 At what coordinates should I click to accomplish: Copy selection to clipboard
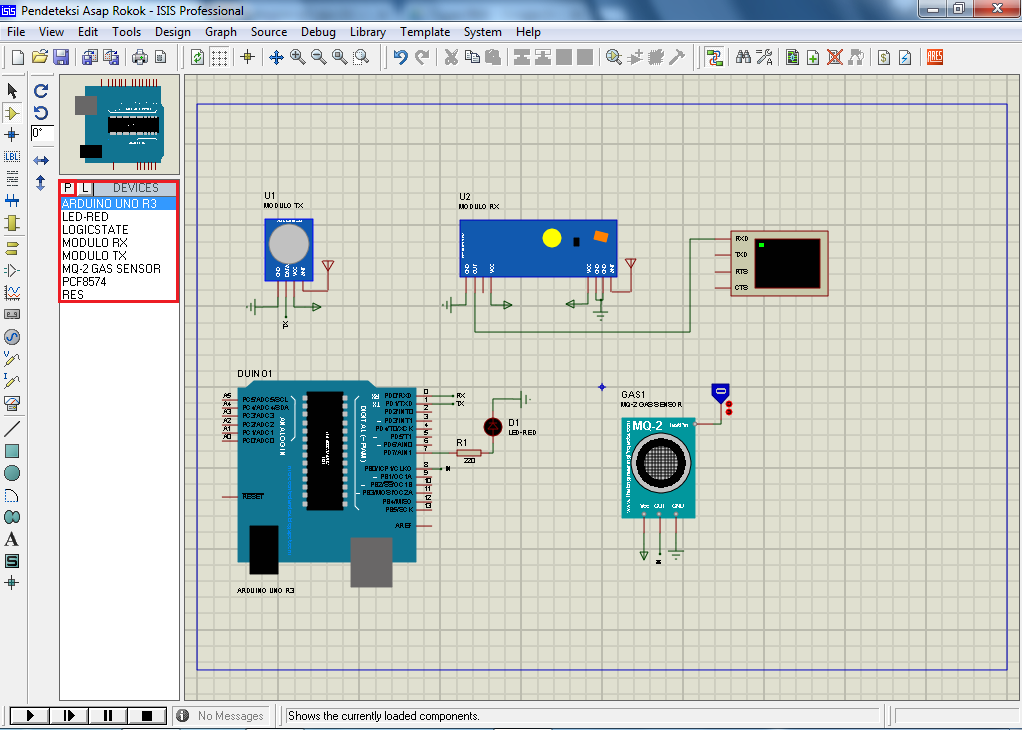click(472, 57)
